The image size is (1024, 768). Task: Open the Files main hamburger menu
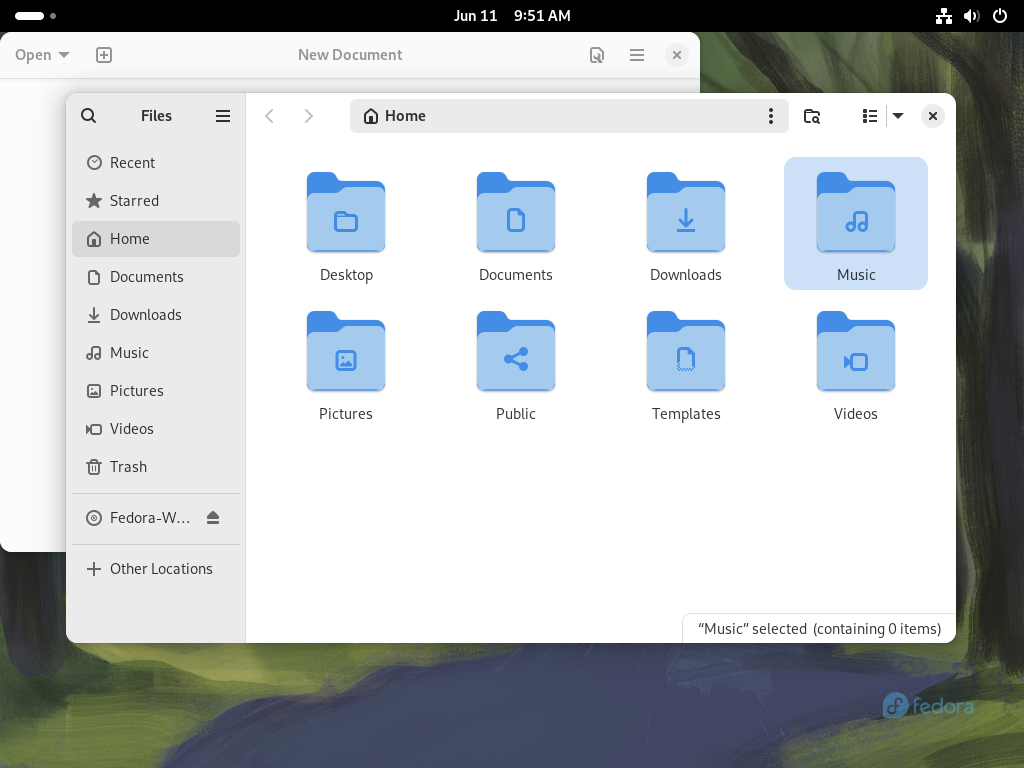click(223, 116)
